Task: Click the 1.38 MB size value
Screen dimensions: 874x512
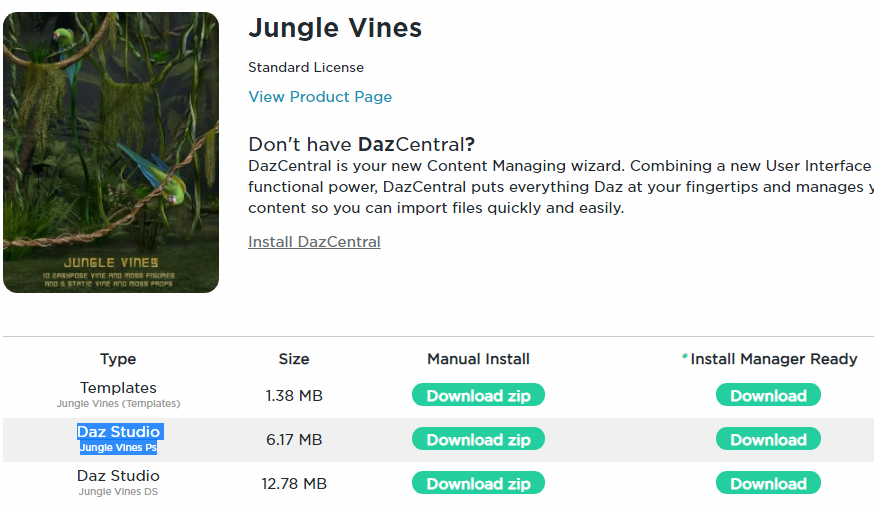Action: tap(294, 396)
